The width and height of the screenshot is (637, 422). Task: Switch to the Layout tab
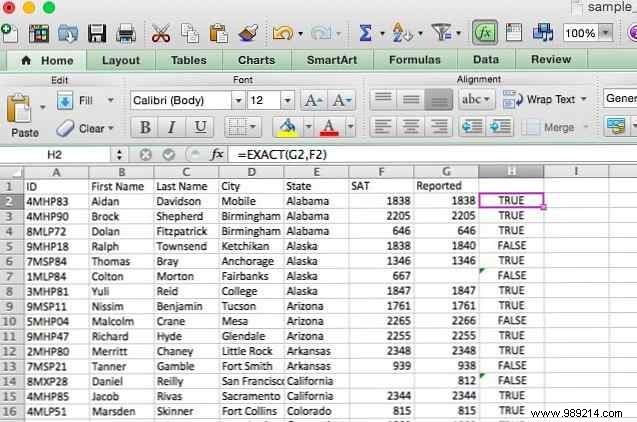coord(121,61)
